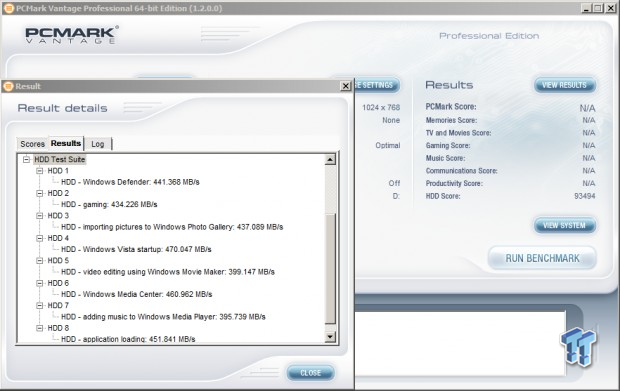Collapse the HDD 5 node

click(40, 261)
